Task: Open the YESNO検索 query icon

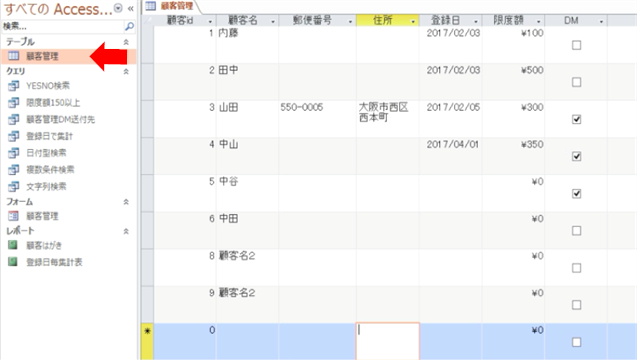Action: click(13, 86)
